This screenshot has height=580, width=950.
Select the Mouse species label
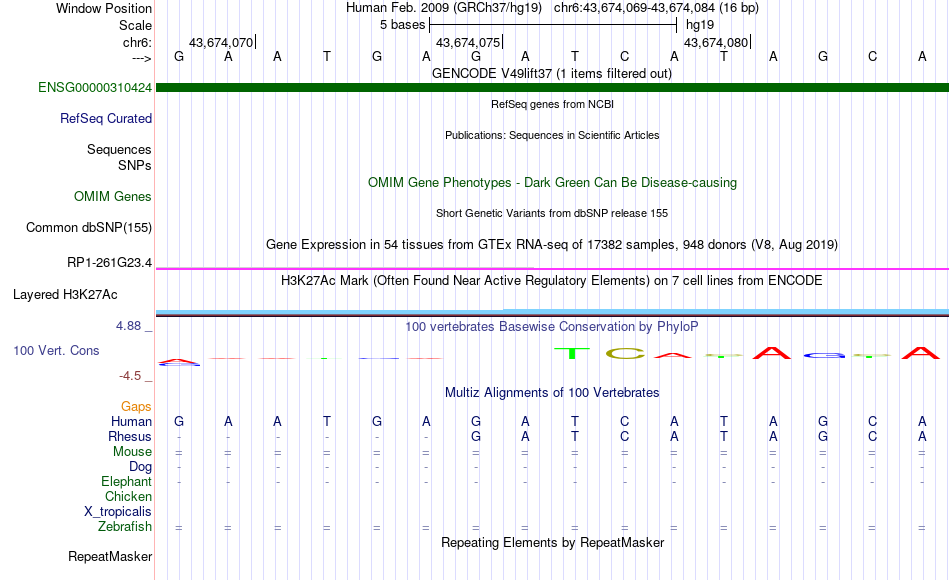133,452
